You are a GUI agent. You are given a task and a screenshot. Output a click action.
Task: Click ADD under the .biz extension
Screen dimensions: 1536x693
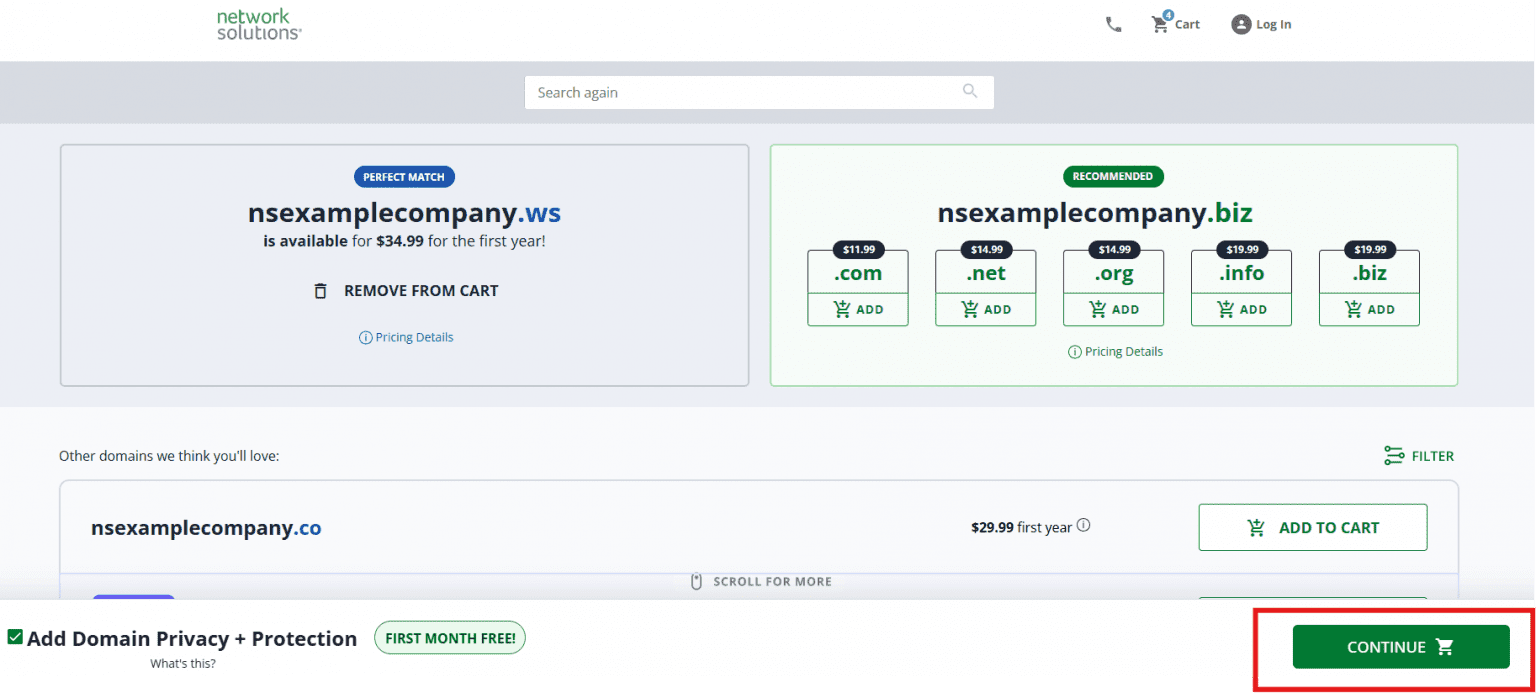[x=1369, y=309]
